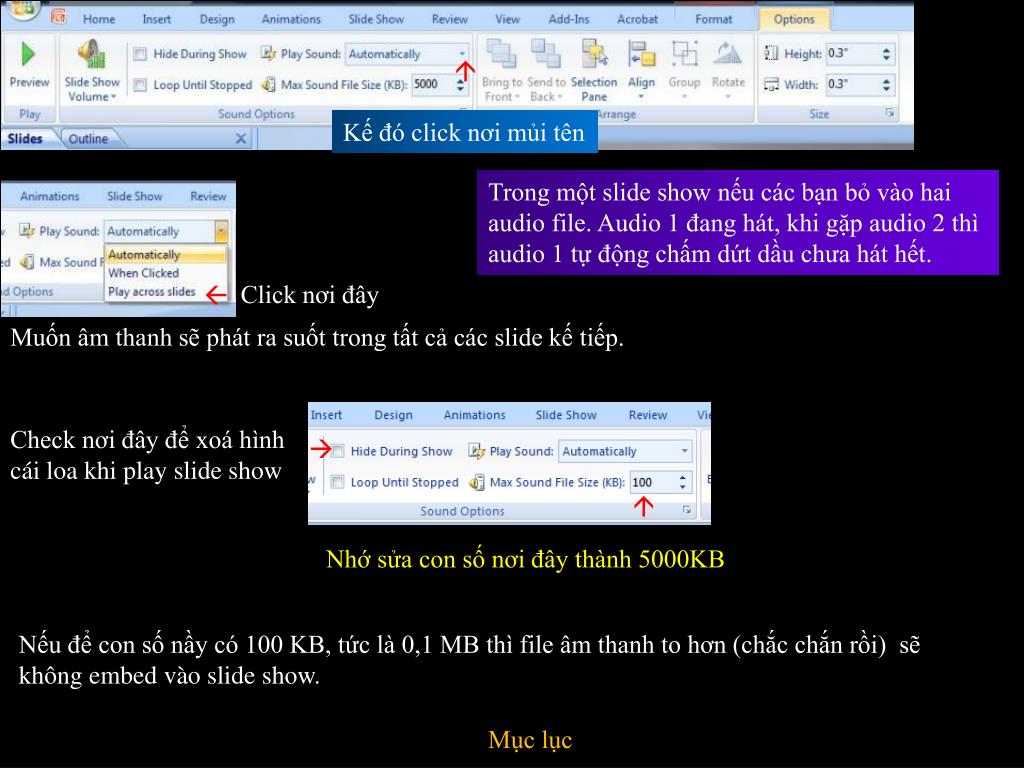Expand the Group dropdown arrow

684,97
